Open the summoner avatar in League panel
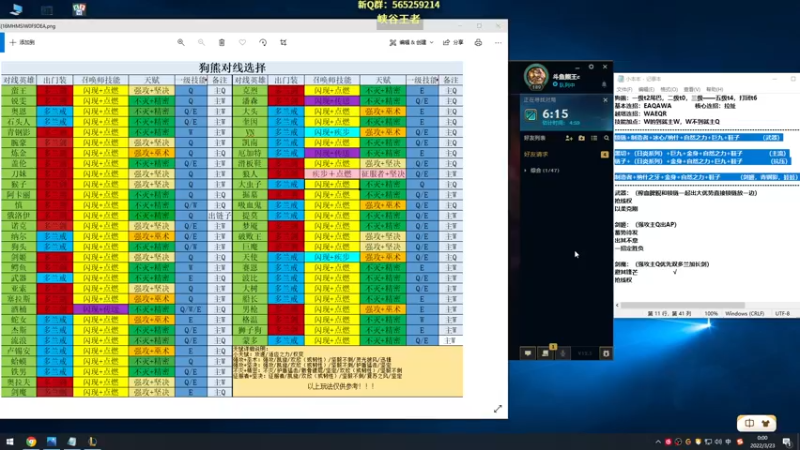Image resolution: width=800 pixels, height=450 pixels. [536, 77]
